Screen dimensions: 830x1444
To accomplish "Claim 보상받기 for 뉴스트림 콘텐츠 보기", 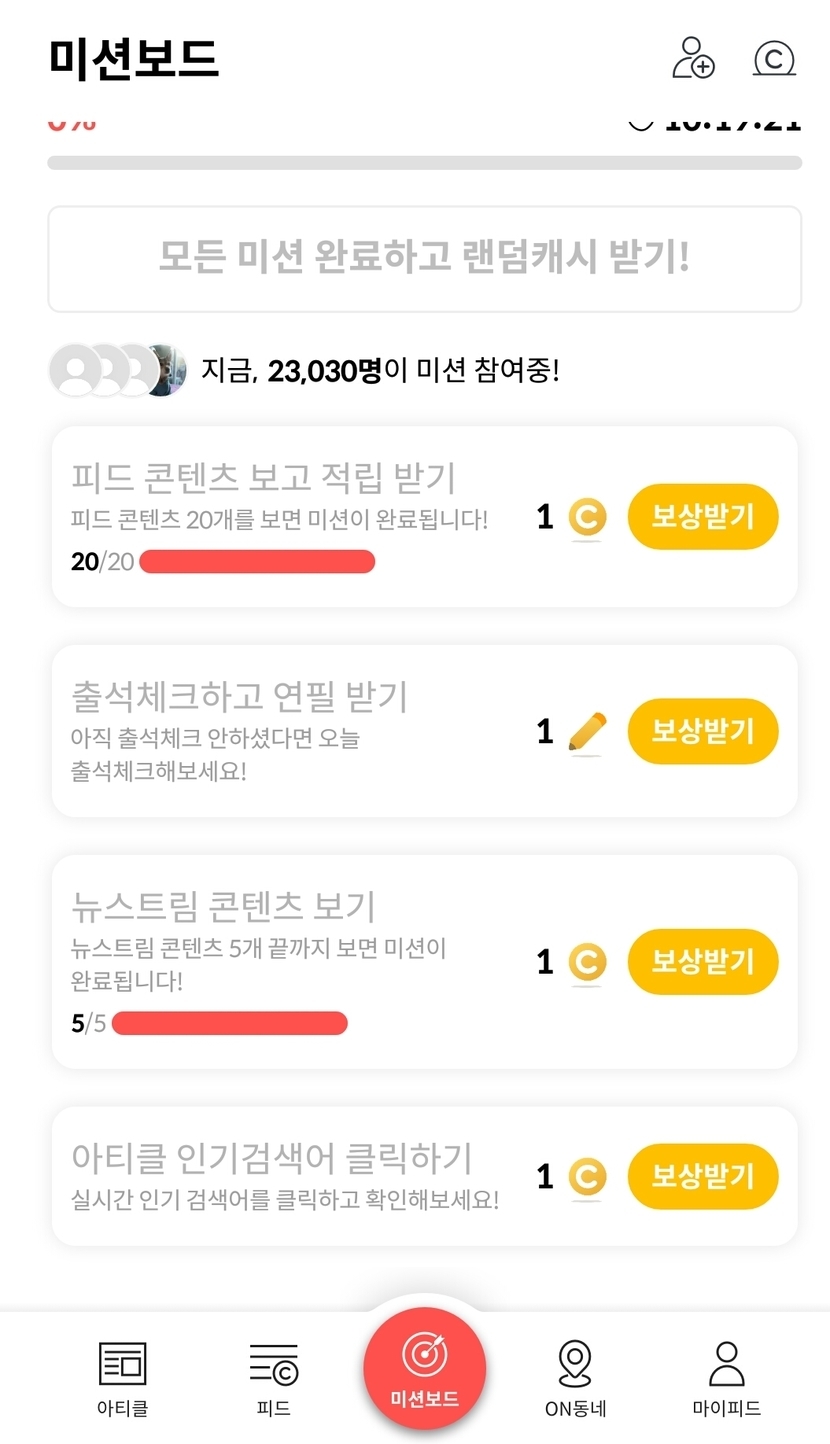I will (702, 962).
